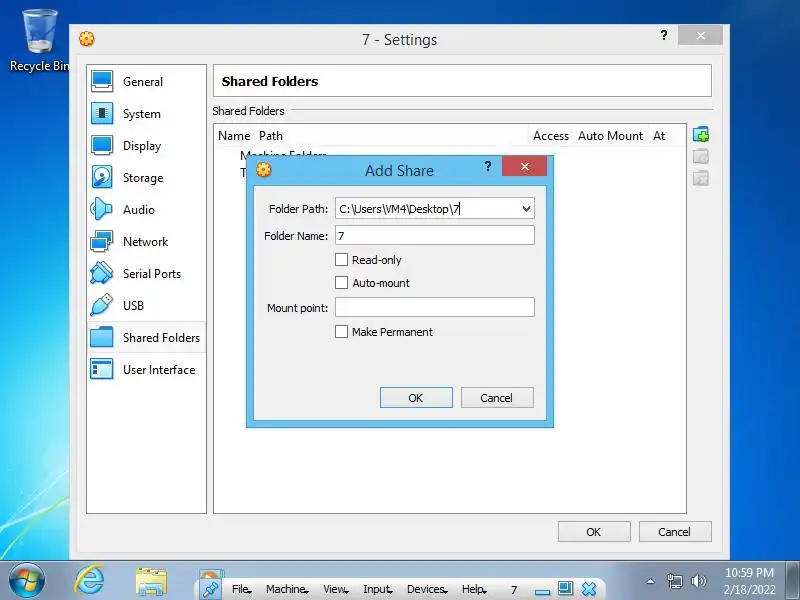Click the Mount point input field
The width and height of the screenshot is (800, 600).
pos(435,308)
